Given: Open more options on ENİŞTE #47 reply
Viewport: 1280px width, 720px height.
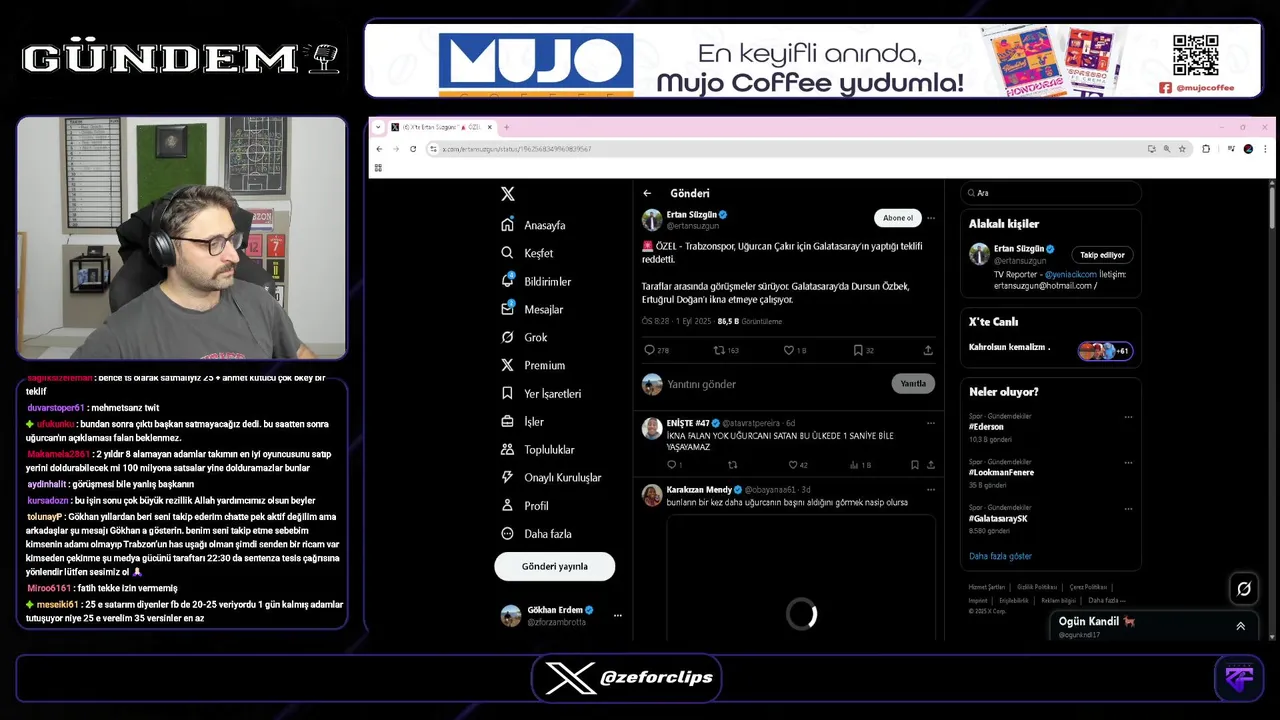Looking at the screenshot, I should click(931, 422).
